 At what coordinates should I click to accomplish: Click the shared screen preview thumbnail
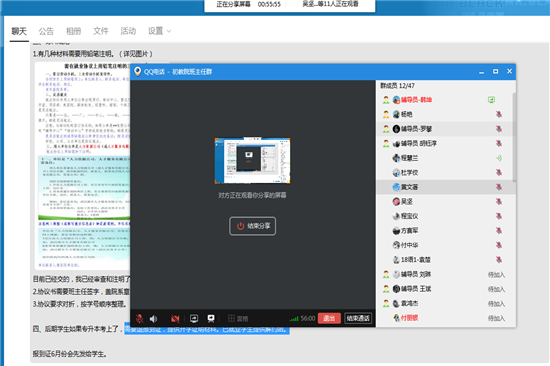coord(253,161)
